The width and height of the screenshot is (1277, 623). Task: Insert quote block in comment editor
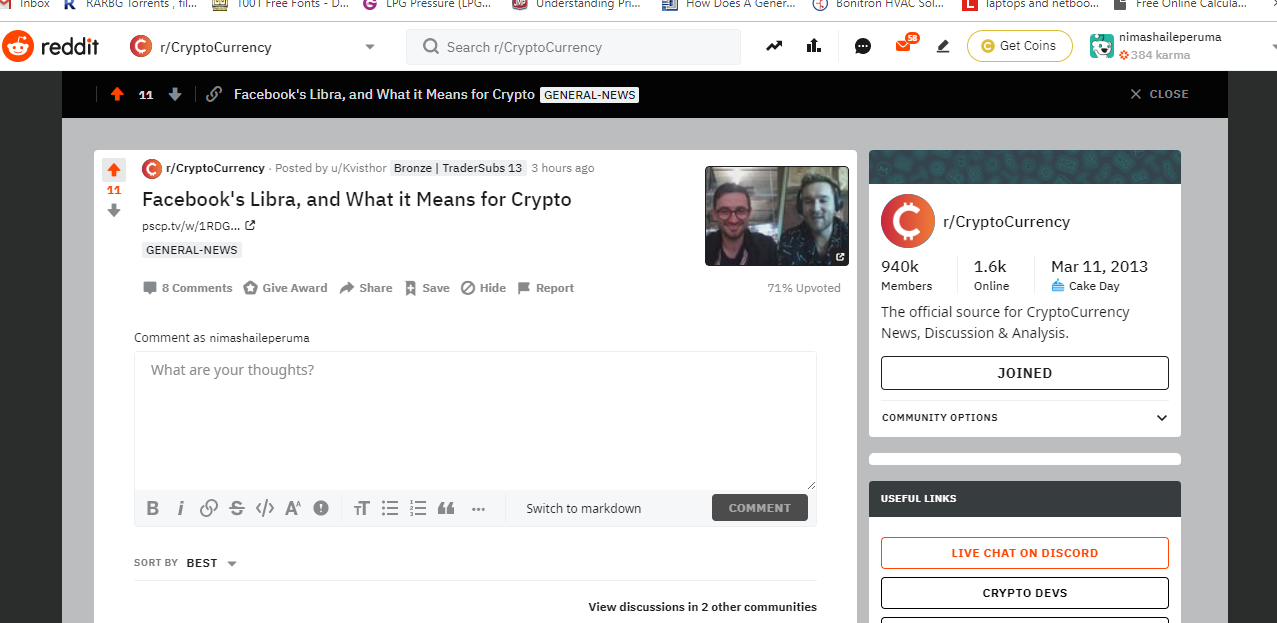[x=446, y=508]
